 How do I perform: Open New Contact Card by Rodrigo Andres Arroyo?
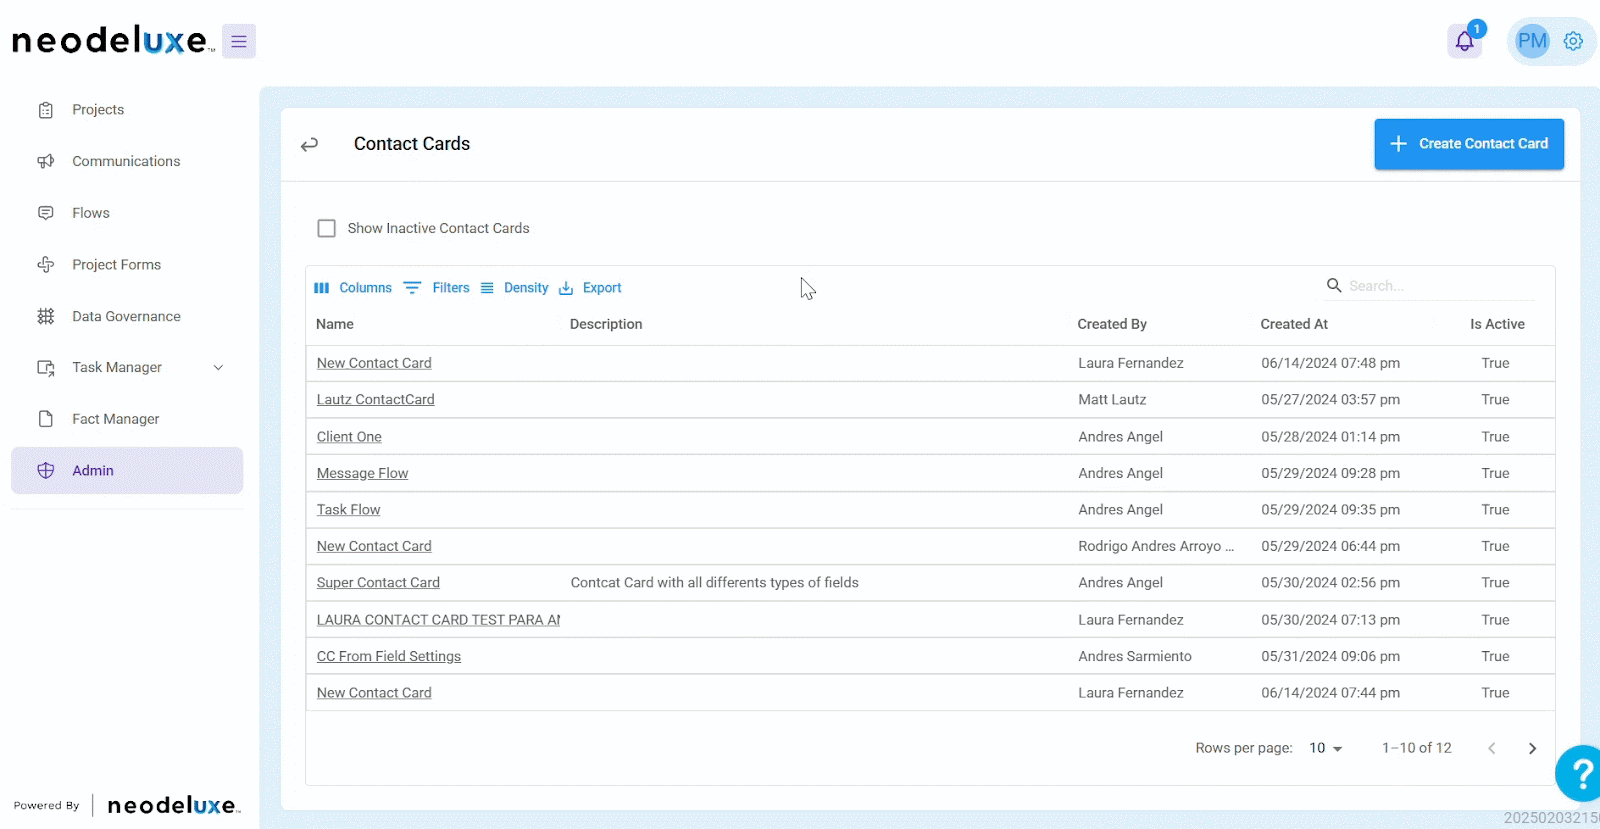[x=374, y=547]
